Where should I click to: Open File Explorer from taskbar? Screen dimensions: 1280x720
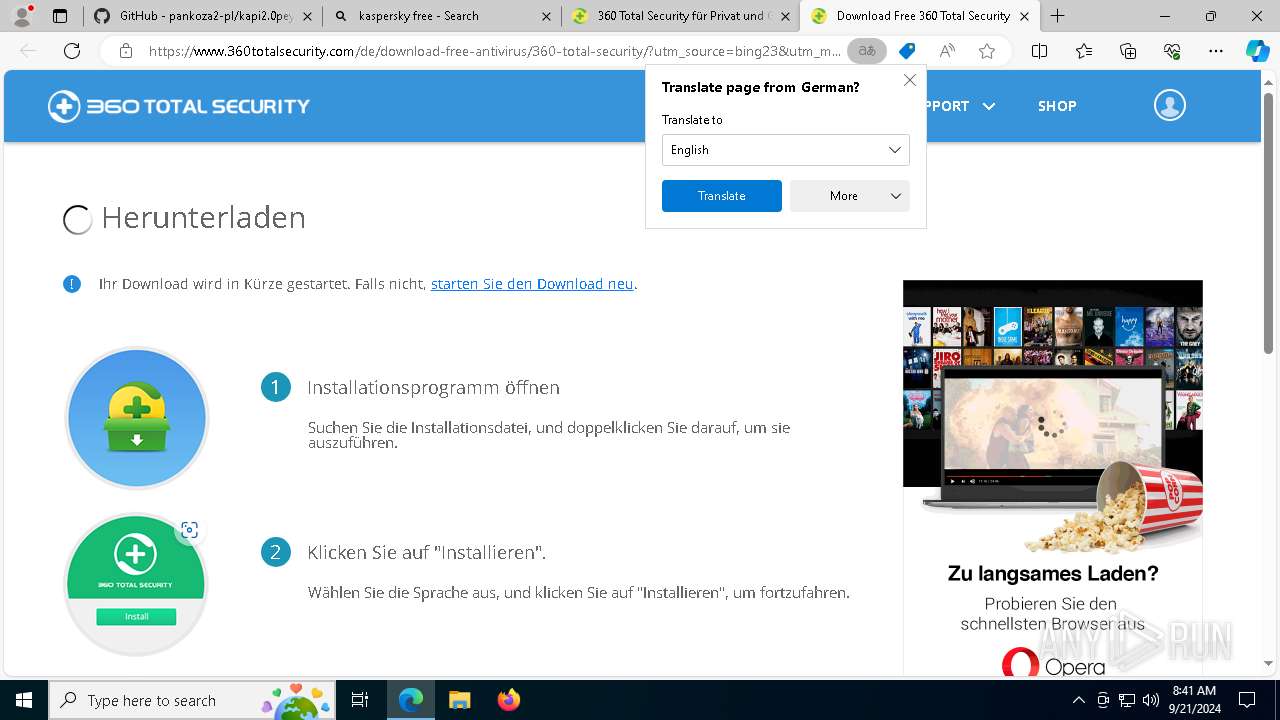pyautogui.click(x=459, y=700)
